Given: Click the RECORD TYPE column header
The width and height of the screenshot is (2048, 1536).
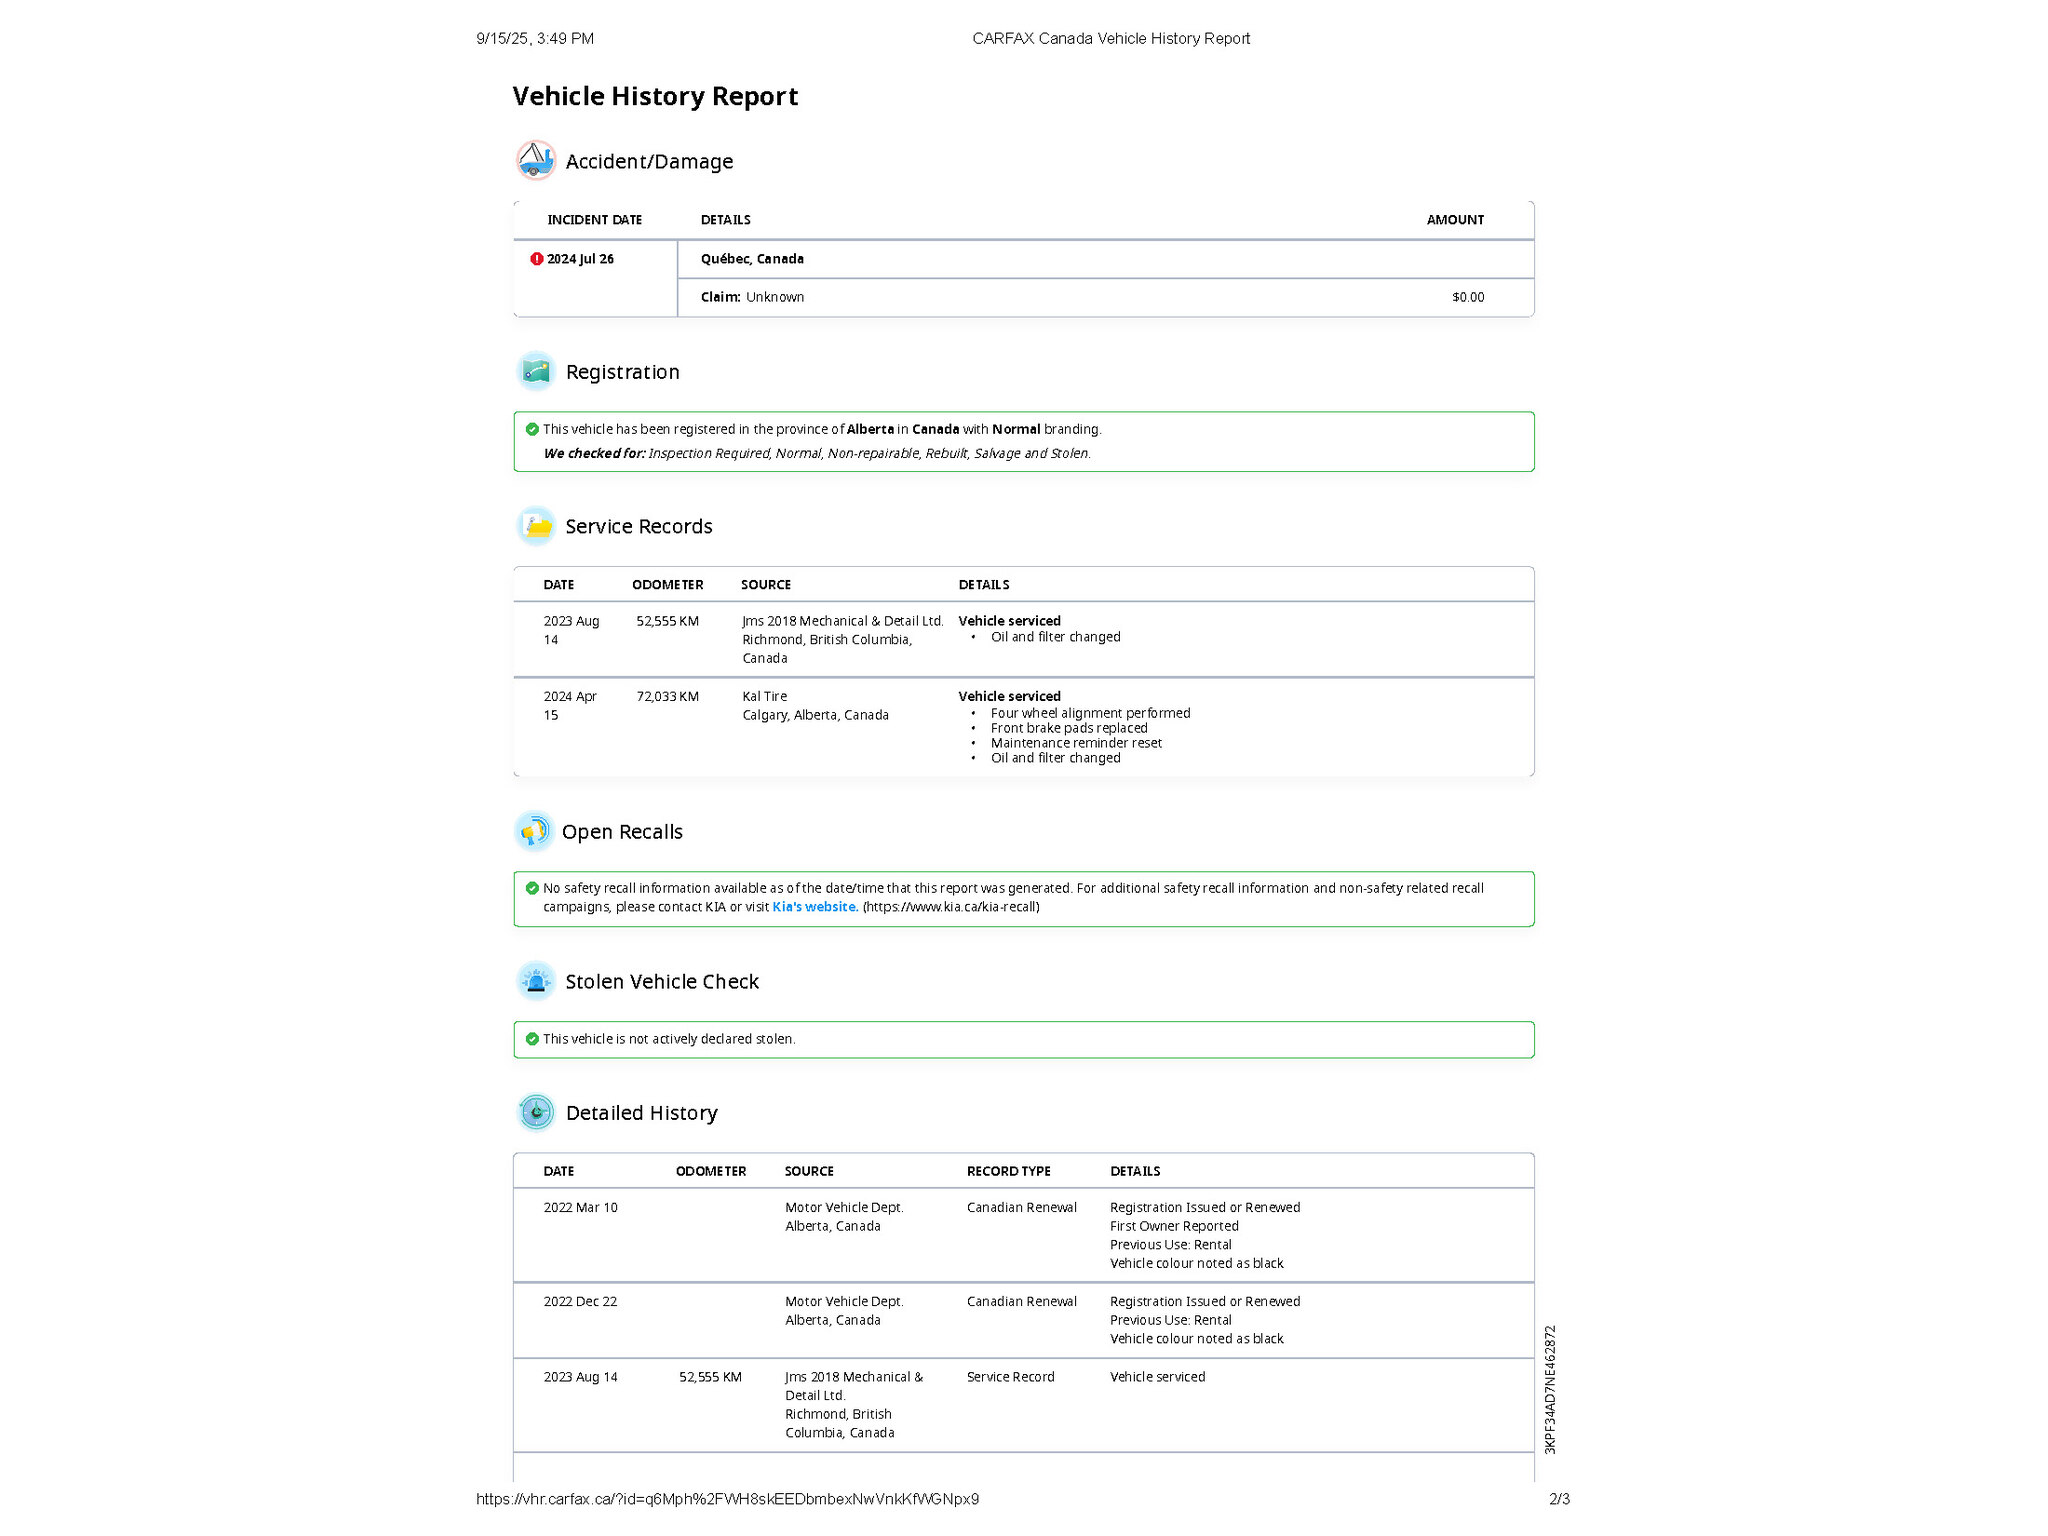Looking at the screenshot, I should [x=1008, y=1171].
